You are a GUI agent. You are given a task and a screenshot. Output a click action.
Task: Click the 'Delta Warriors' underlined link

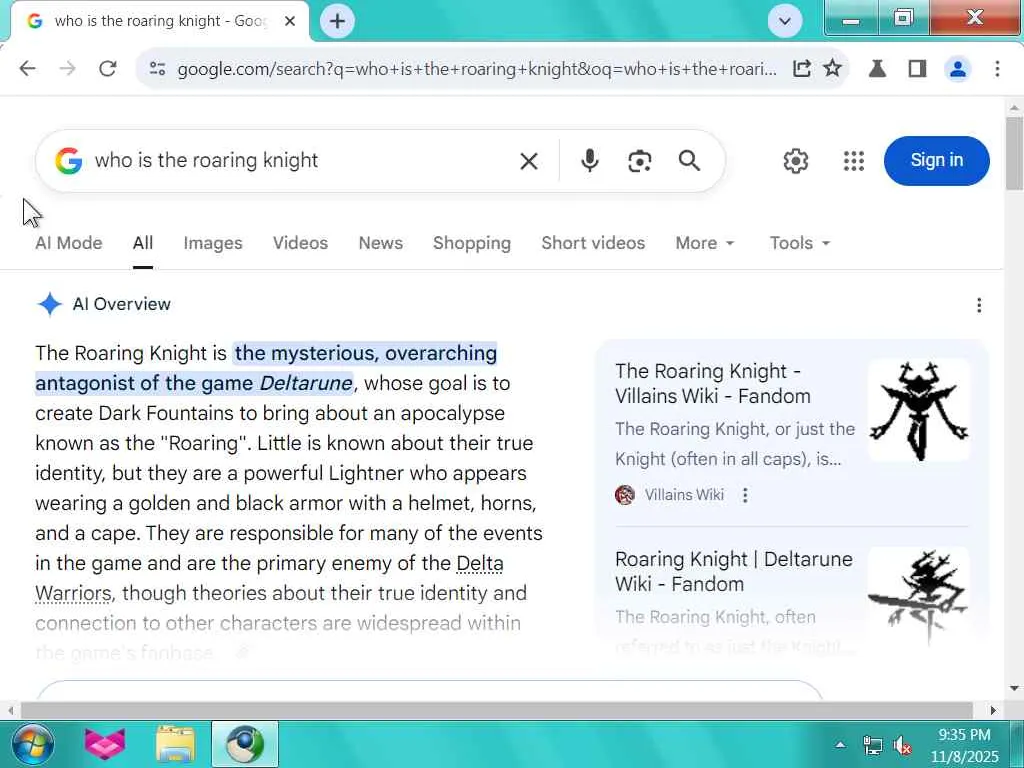pyautogui.click(x=269, y=579)
